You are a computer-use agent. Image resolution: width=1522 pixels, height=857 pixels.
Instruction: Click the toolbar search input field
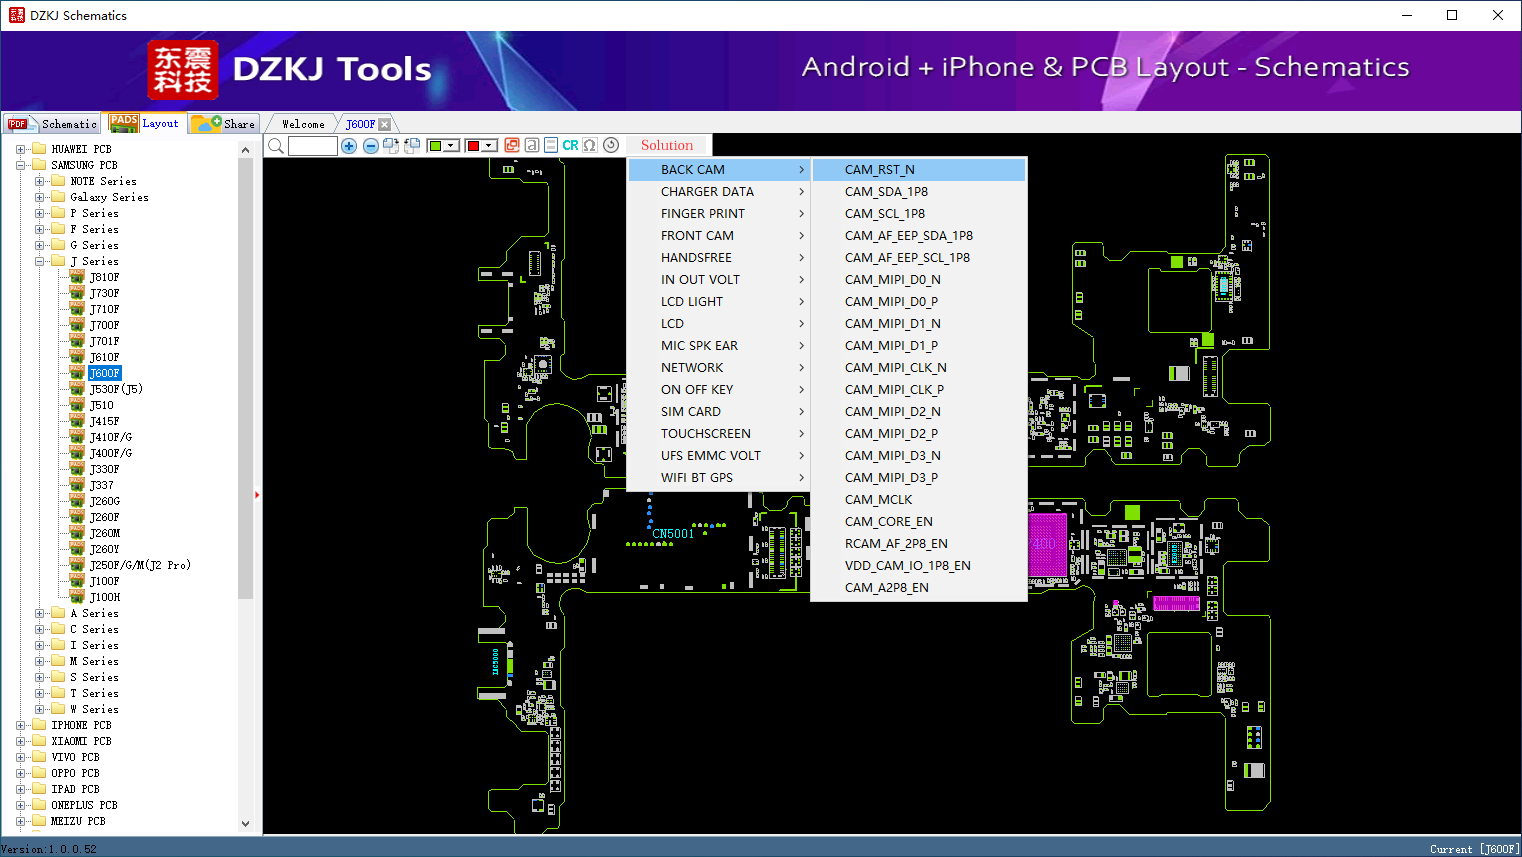coord(313,146)
